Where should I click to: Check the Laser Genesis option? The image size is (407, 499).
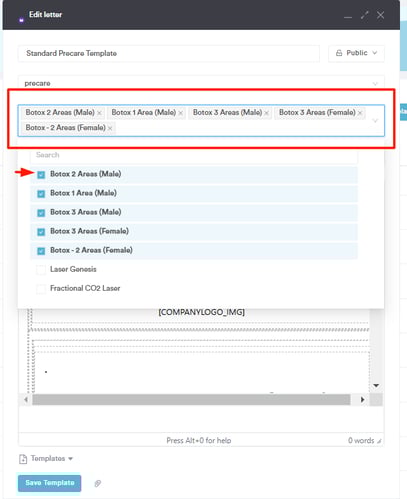(41, 269)
